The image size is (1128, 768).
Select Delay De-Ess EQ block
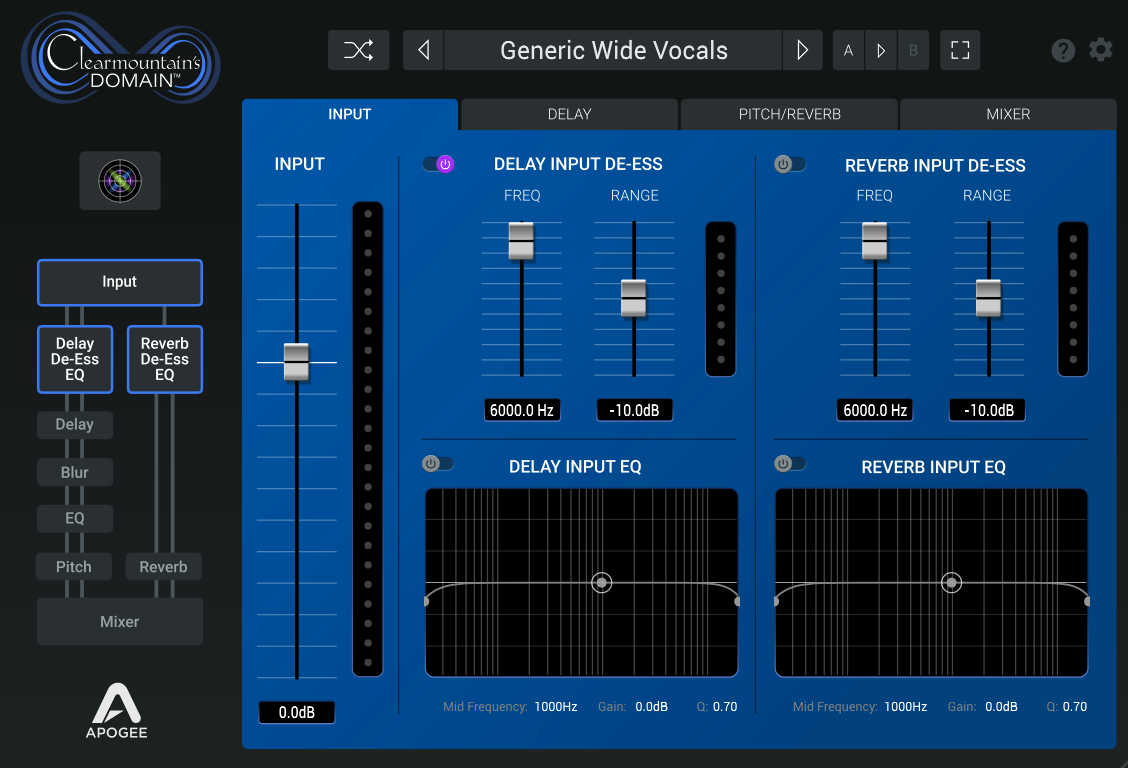(75, 359)
